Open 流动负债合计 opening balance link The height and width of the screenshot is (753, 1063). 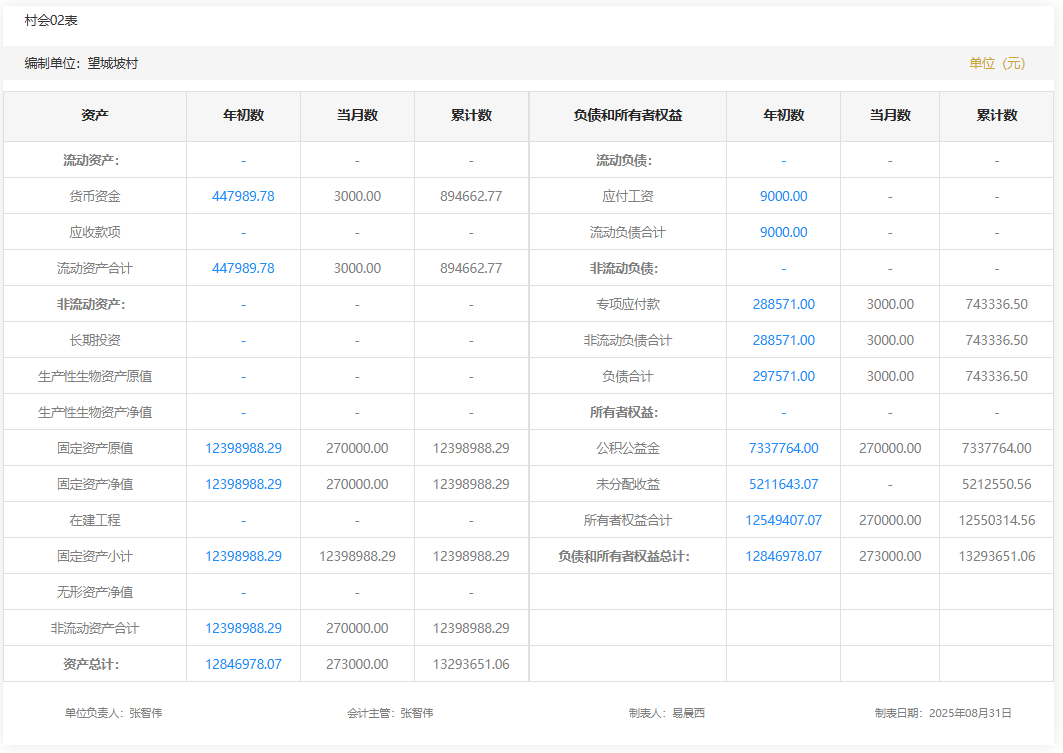[783, 232]
